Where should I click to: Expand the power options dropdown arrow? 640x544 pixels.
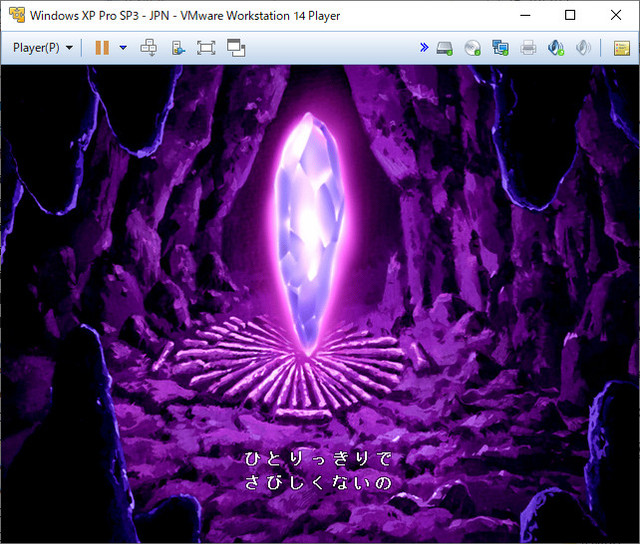click(123, 48)
